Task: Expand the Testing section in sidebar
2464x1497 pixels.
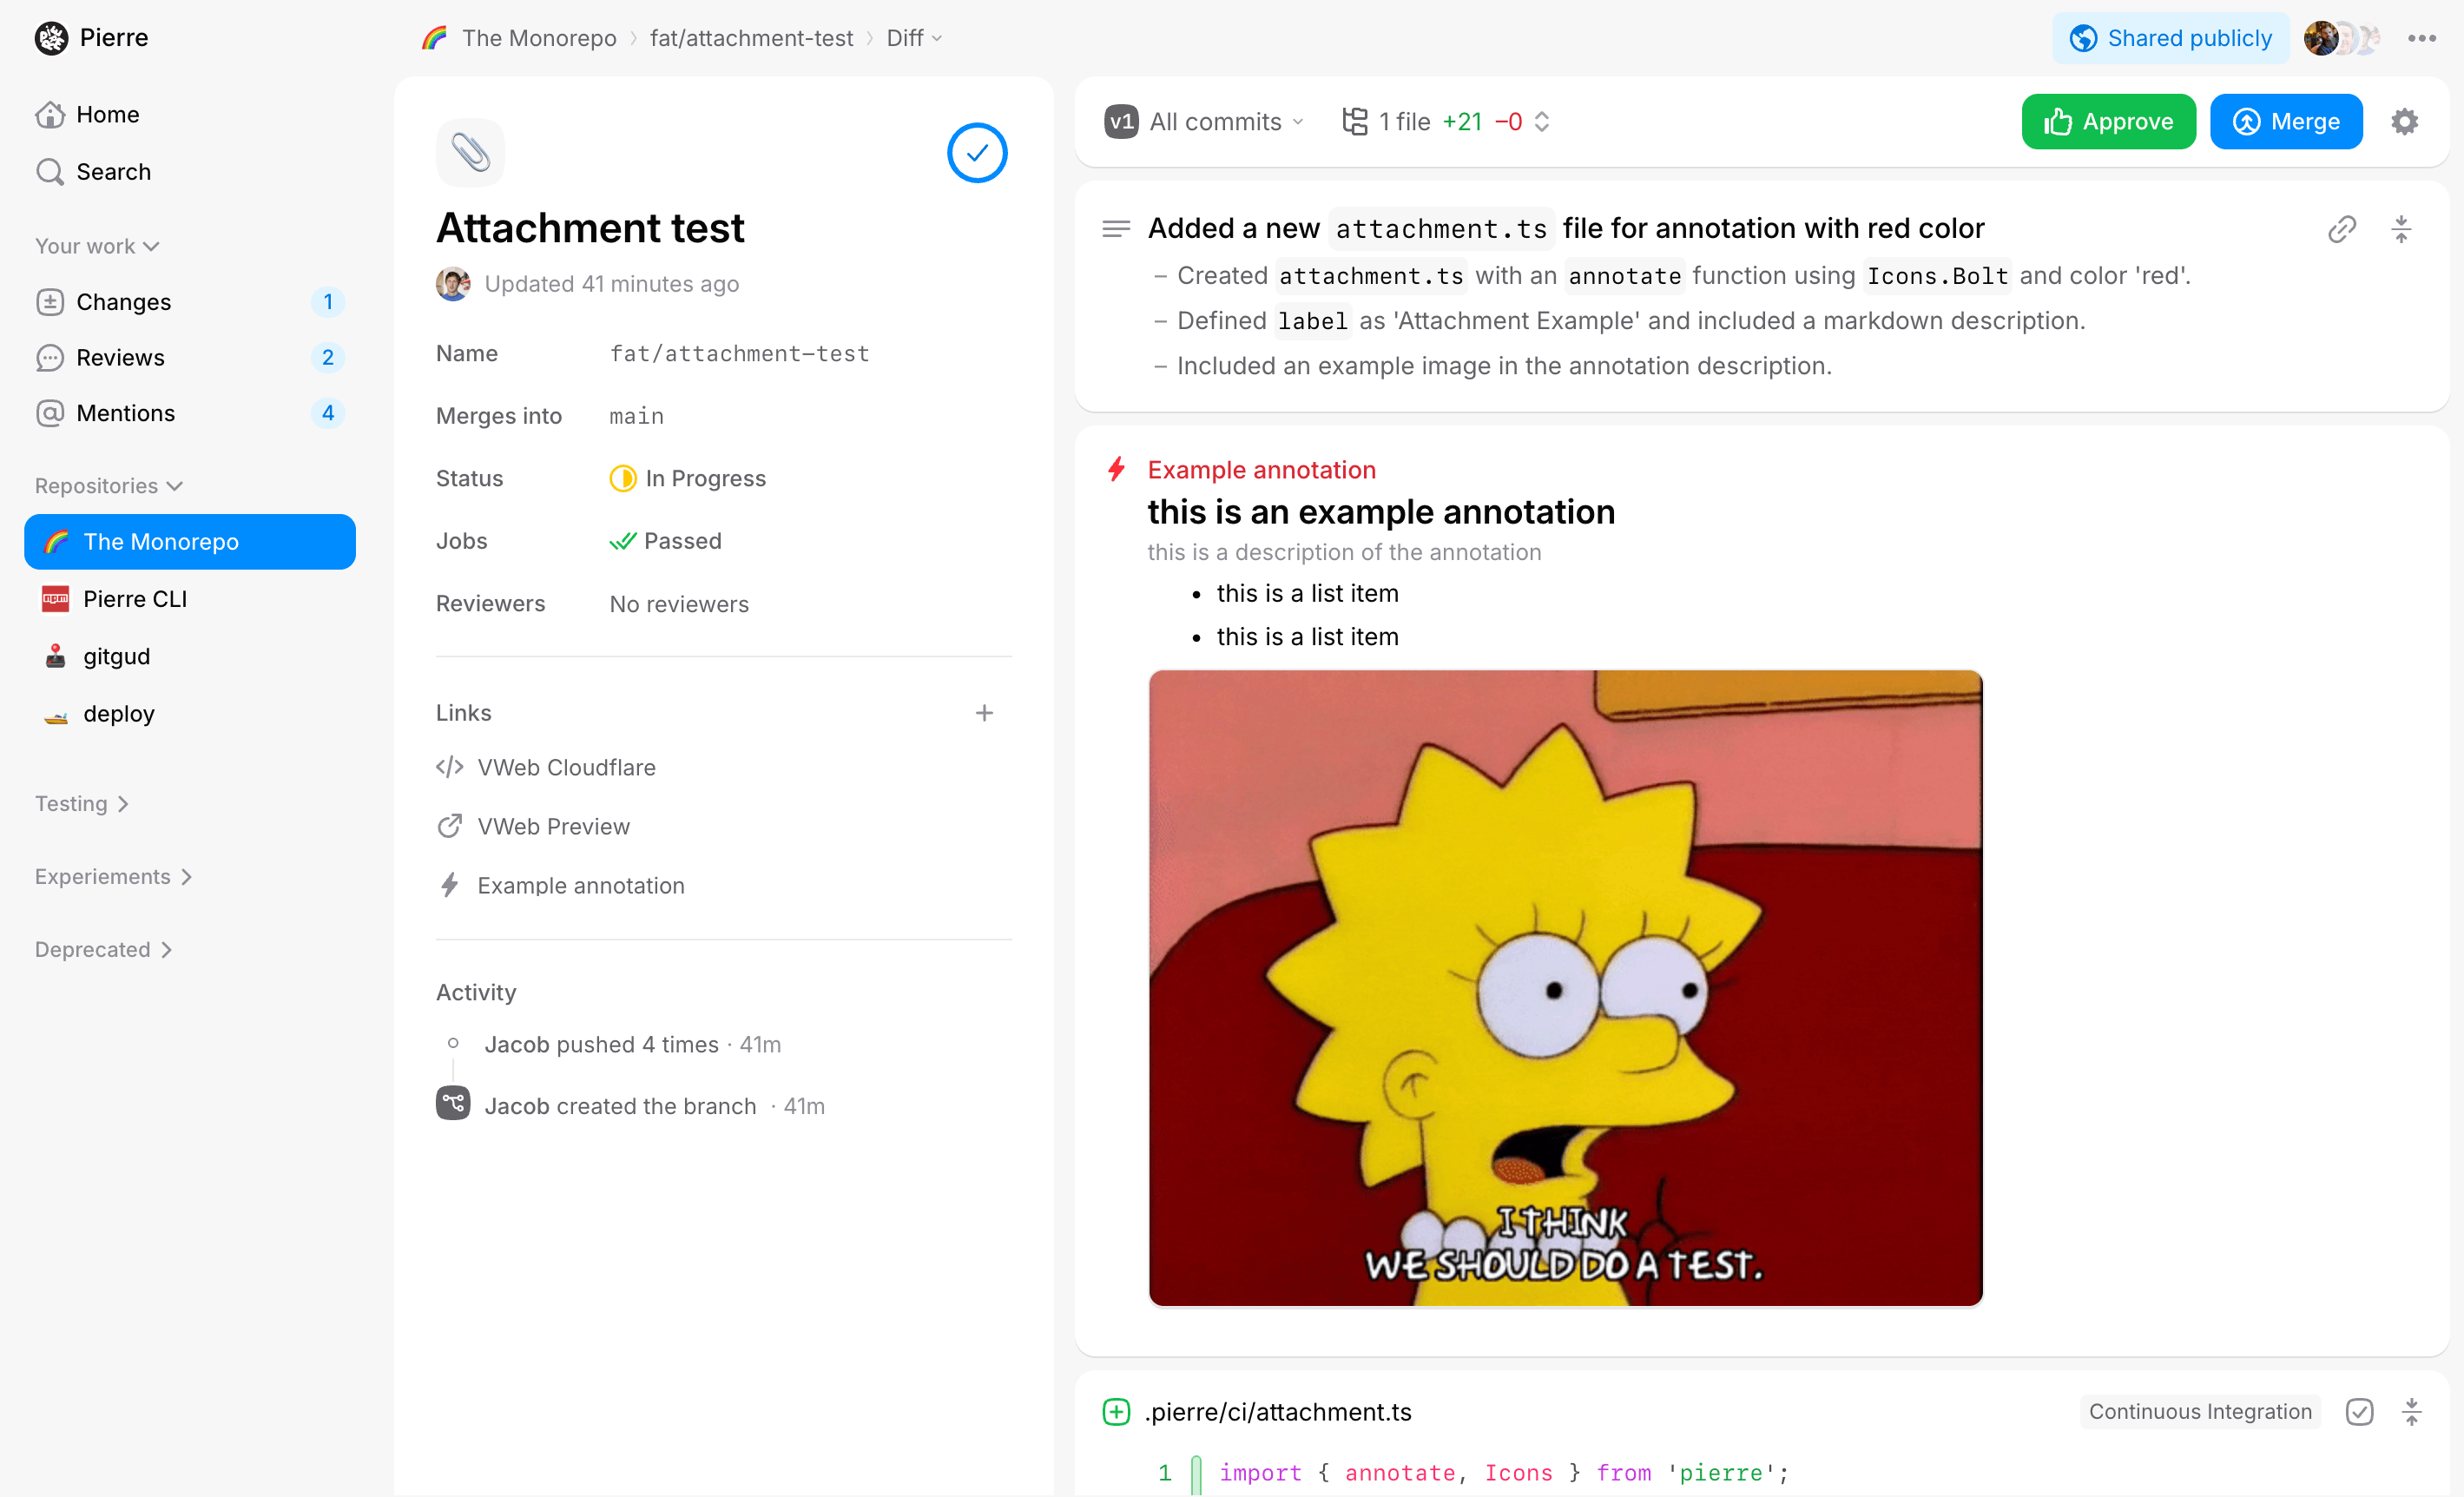Action: 82,803
